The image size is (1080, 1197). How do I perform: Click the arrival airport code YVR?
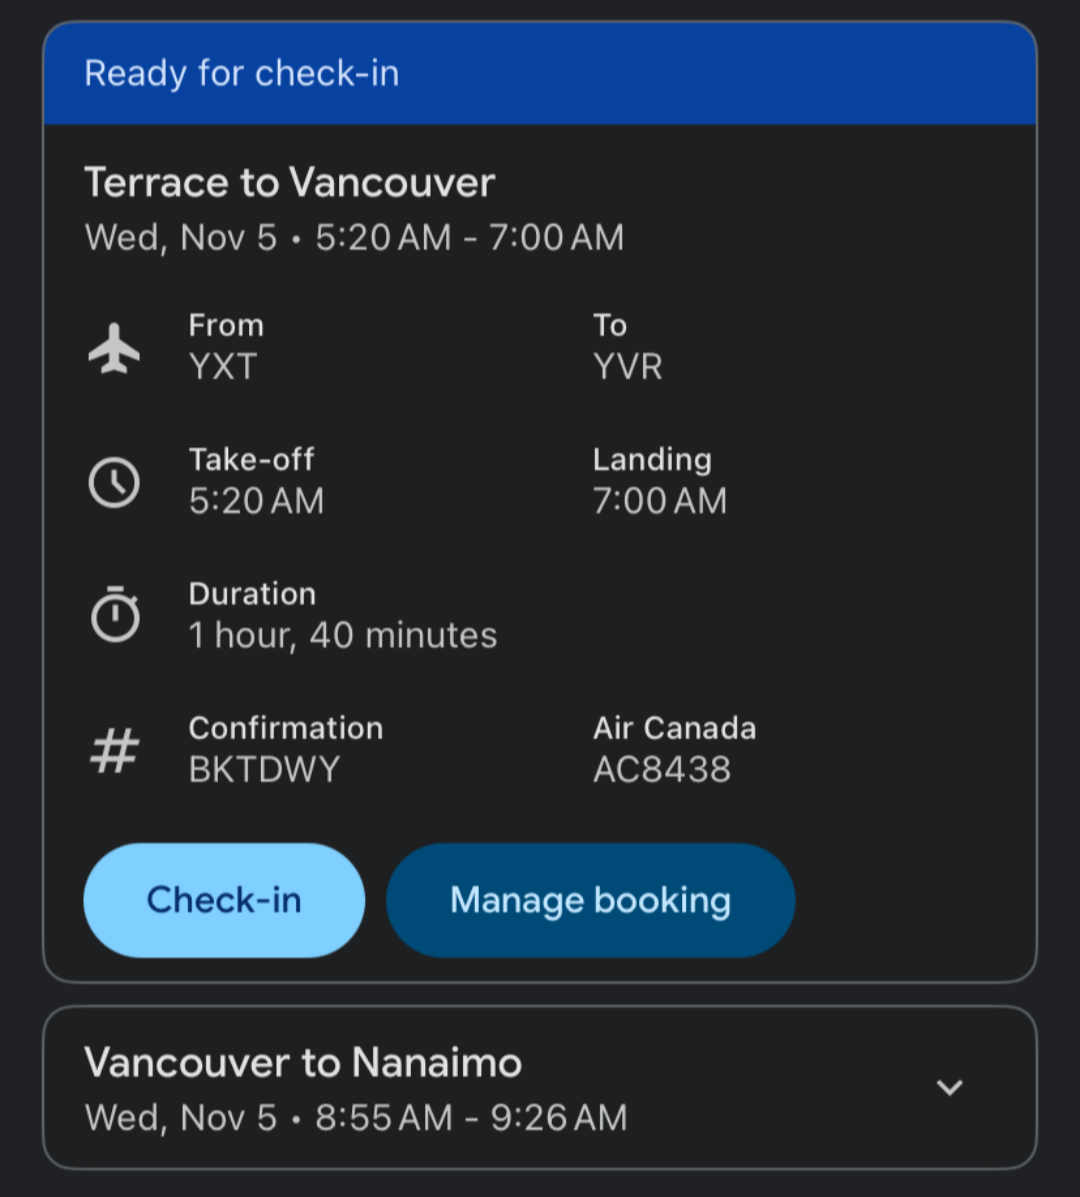(x=627, y=367)
